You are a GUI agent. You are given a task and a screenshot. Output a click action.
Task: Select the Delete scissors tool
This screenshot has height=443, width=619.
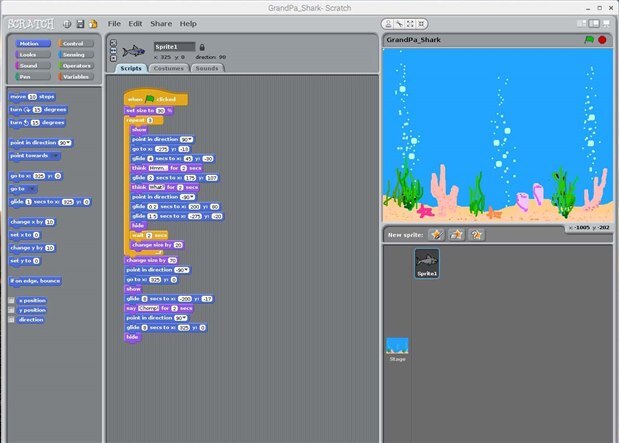coord(400,24)
